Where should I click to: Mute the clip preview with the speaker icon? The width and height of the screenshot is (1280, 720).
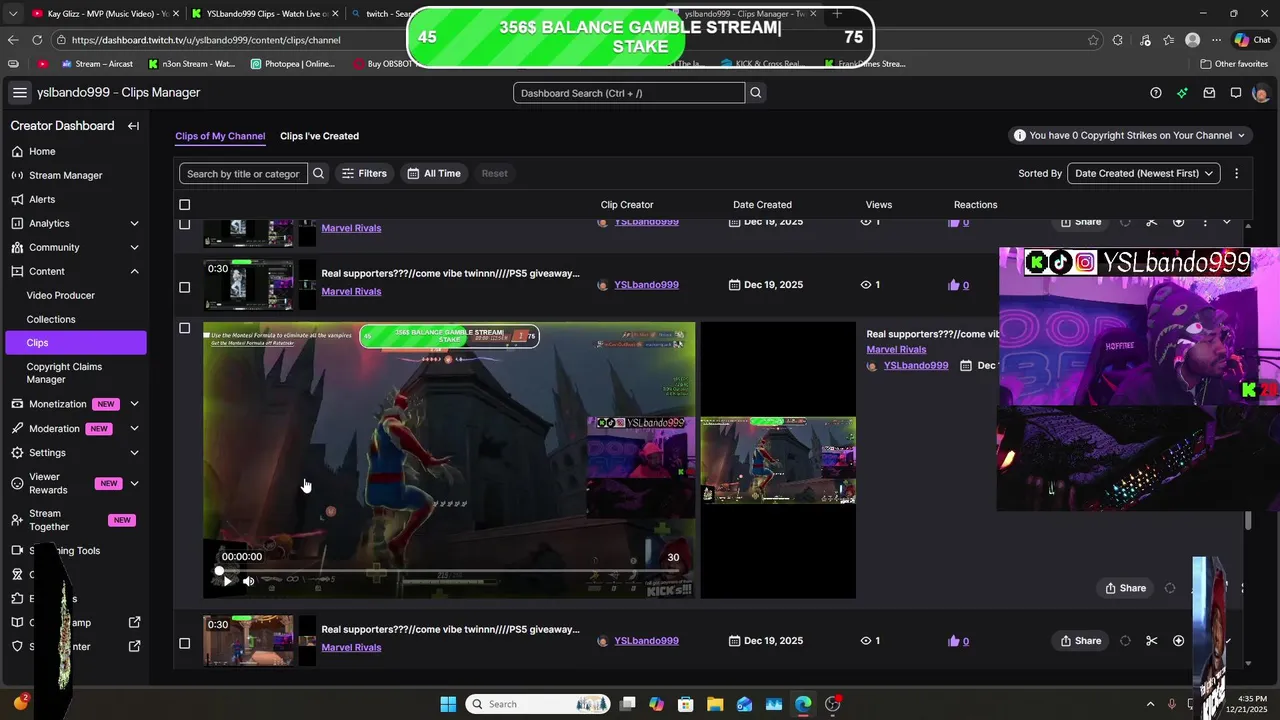coord(248,581)
